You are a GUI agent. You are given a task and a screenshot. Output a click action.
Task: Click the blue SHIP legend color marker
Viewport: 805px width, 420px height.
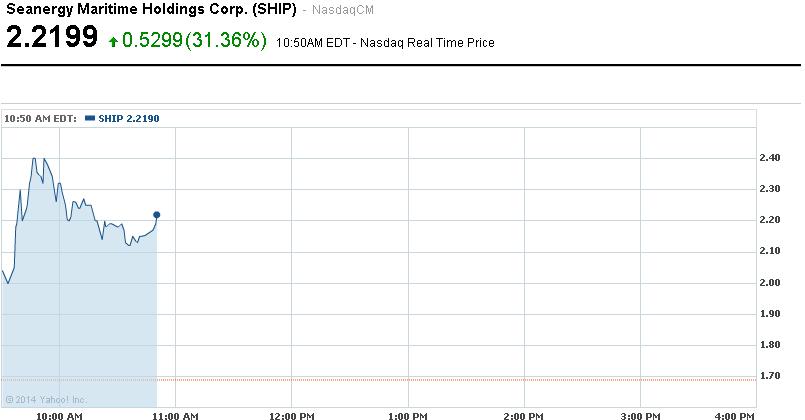click(x=91, y=118)
